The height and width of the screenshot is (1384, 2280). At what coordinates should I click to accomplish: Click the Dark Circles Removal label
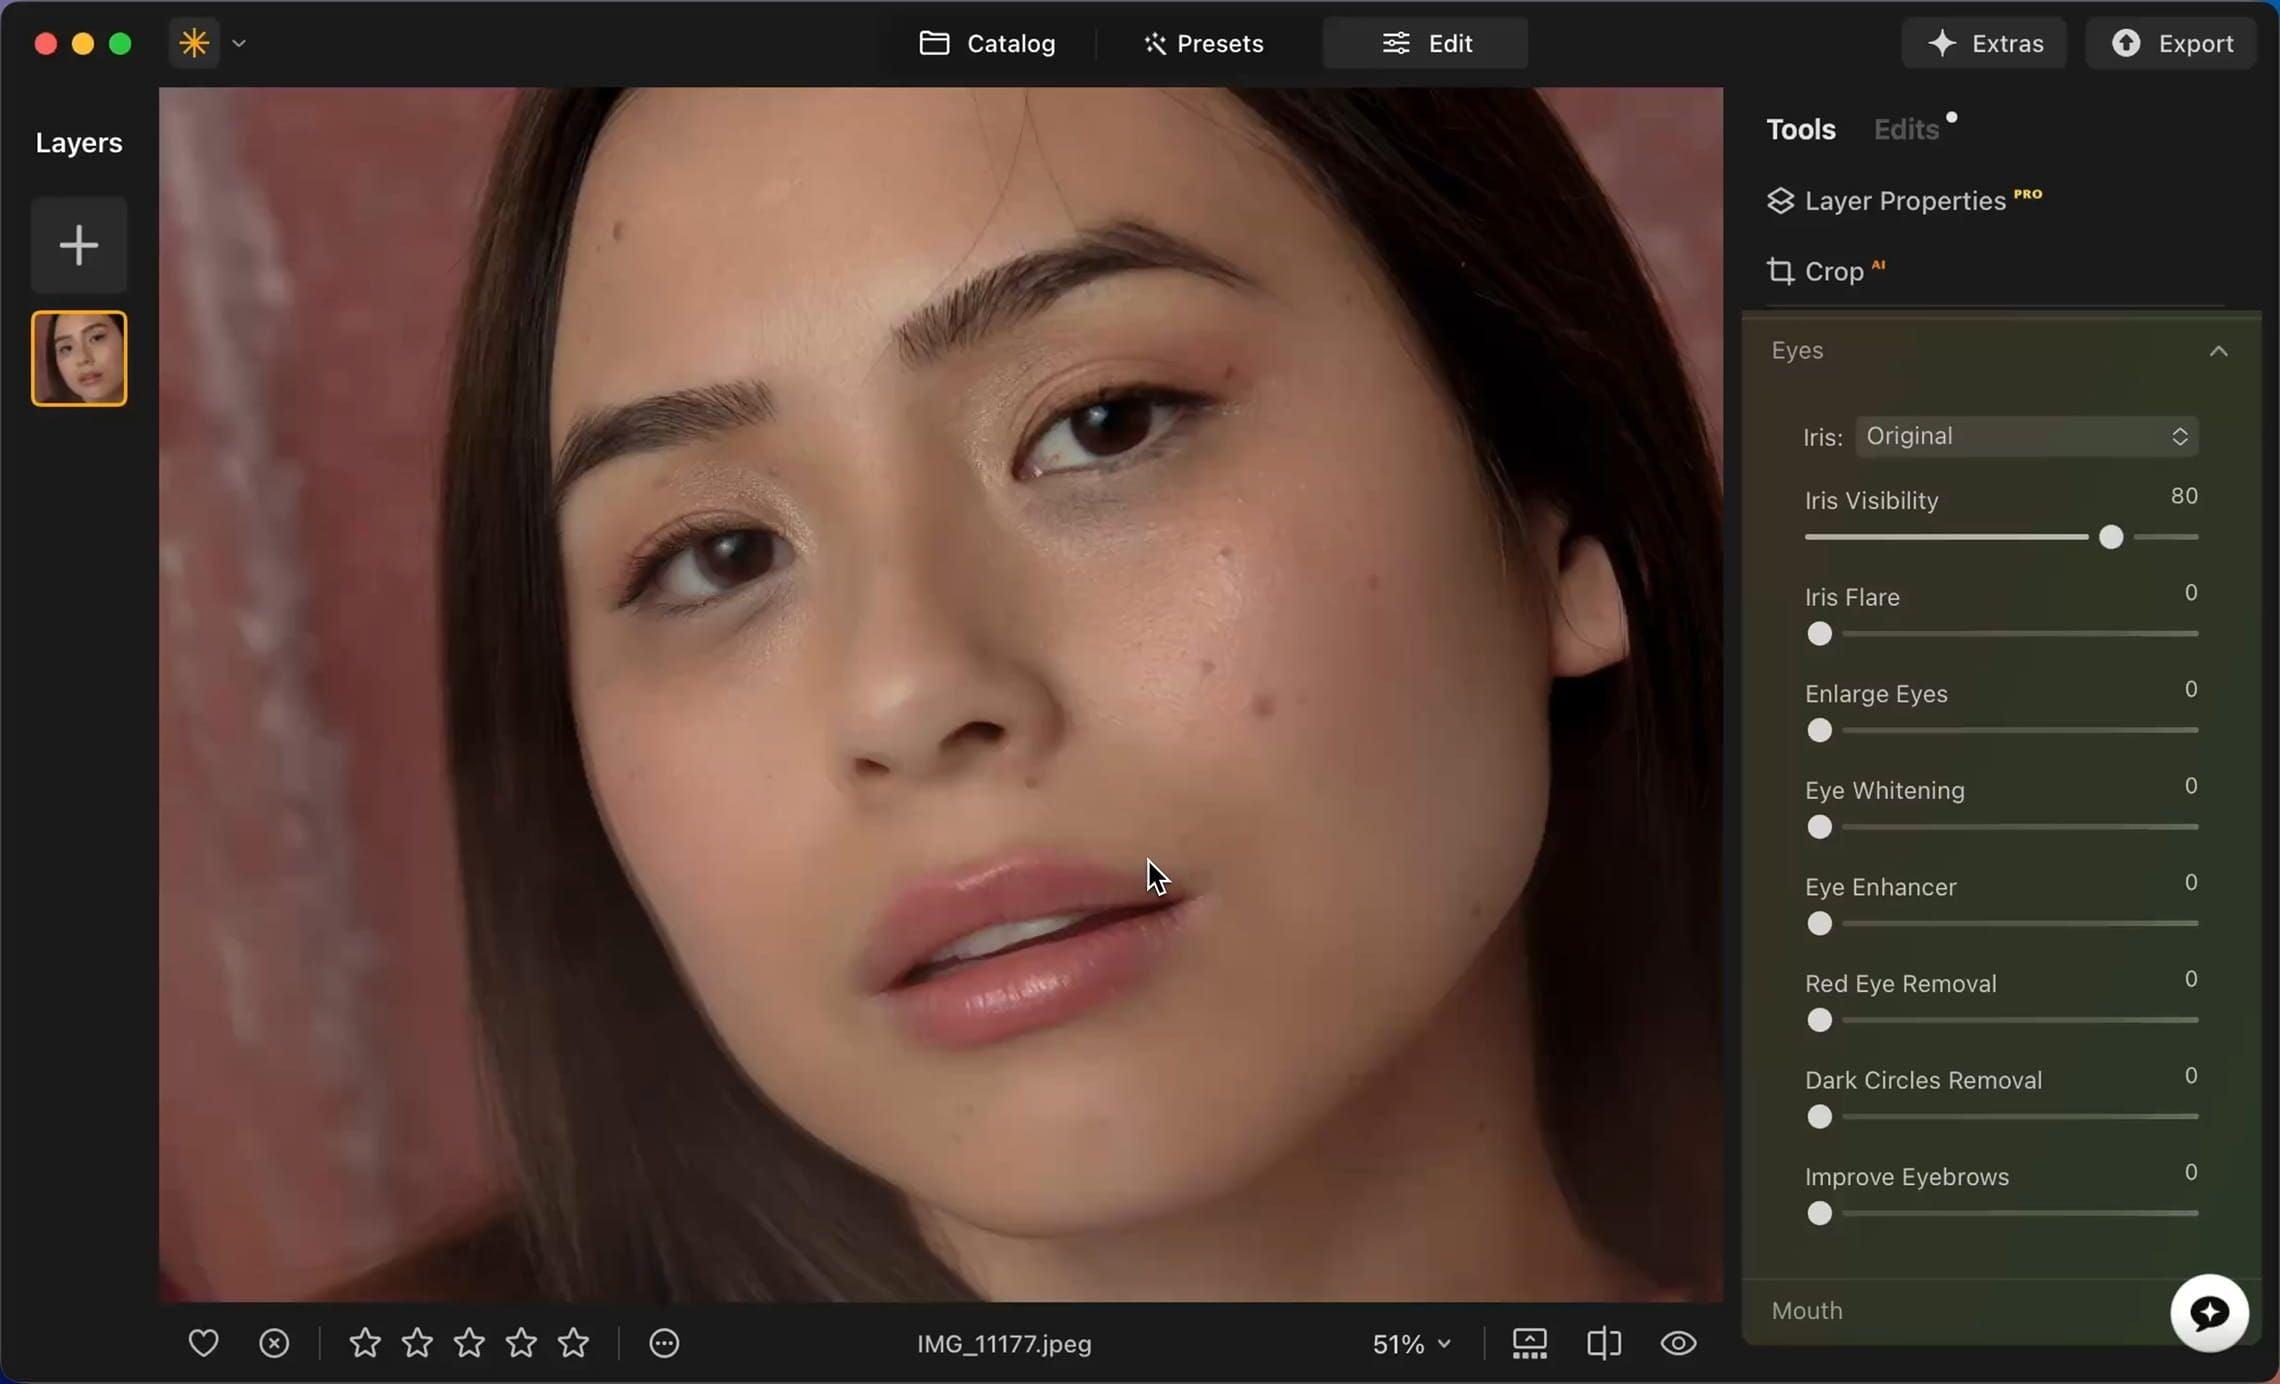point(1923,1080)
